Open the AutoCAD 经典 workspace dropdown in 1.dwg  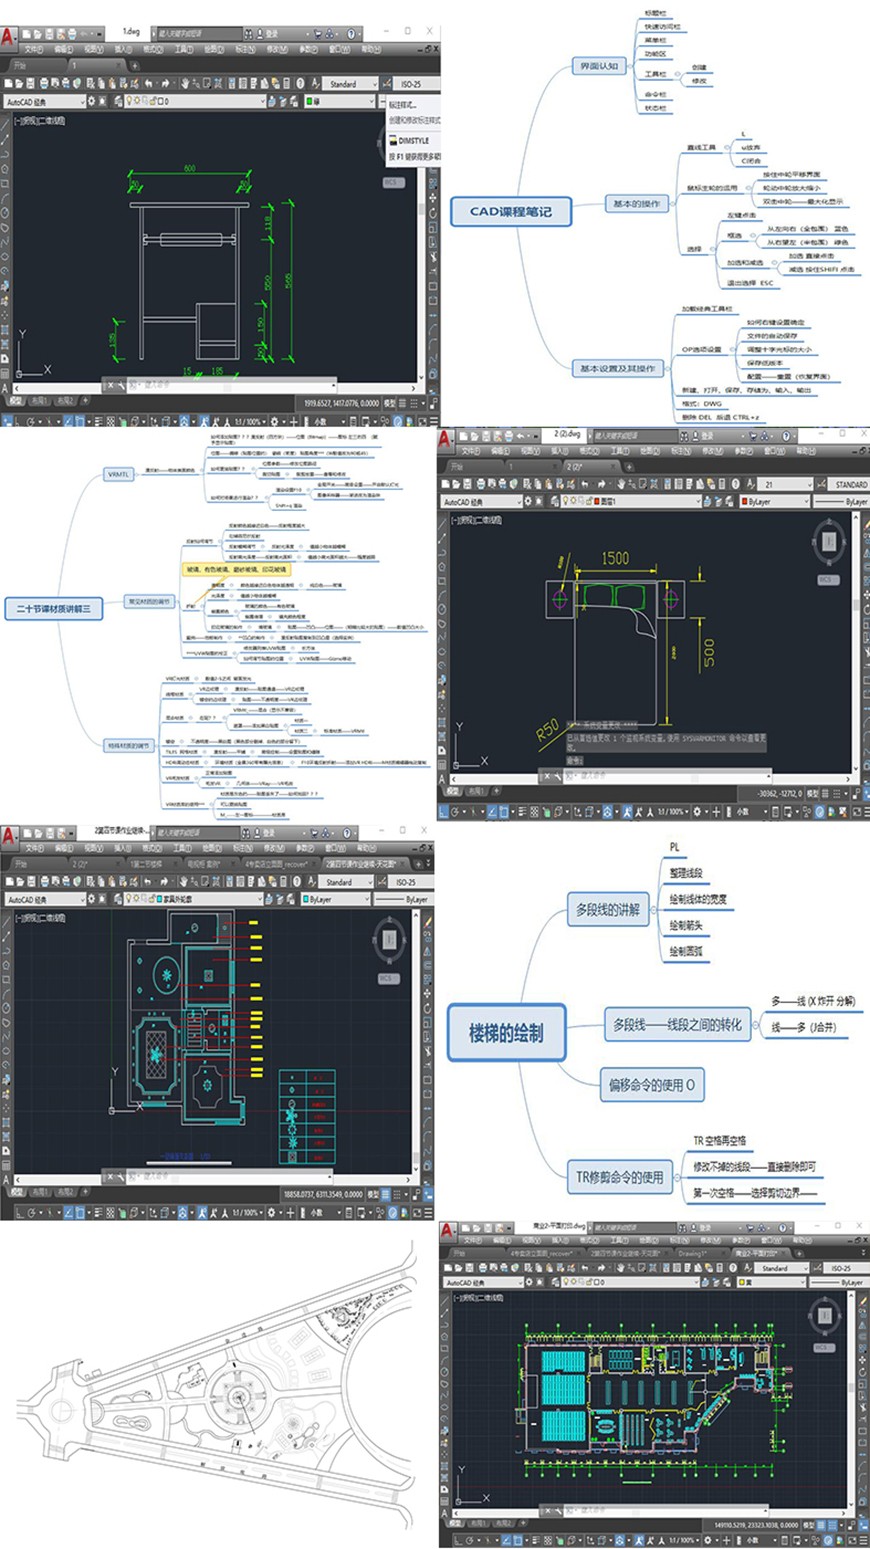[45, 101]
